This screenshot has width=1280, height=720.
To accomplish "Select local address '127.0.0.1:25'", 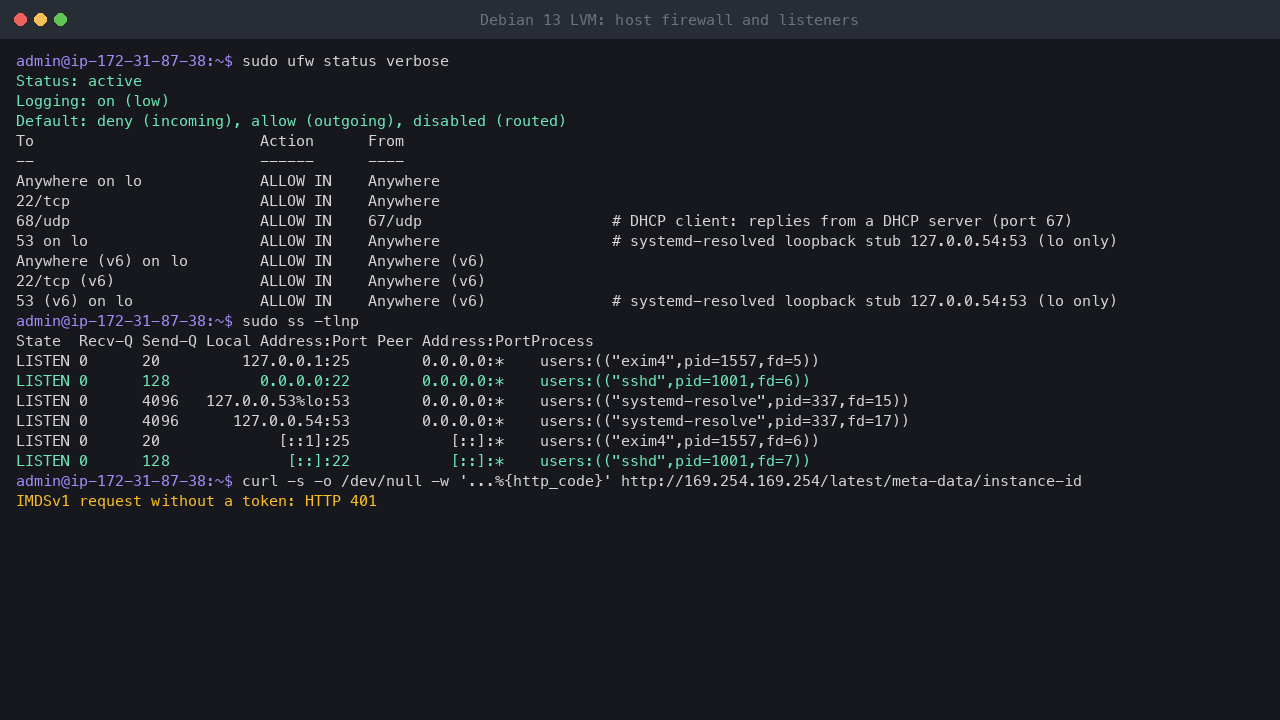I will pyautogui.click(x=296, y=361).
